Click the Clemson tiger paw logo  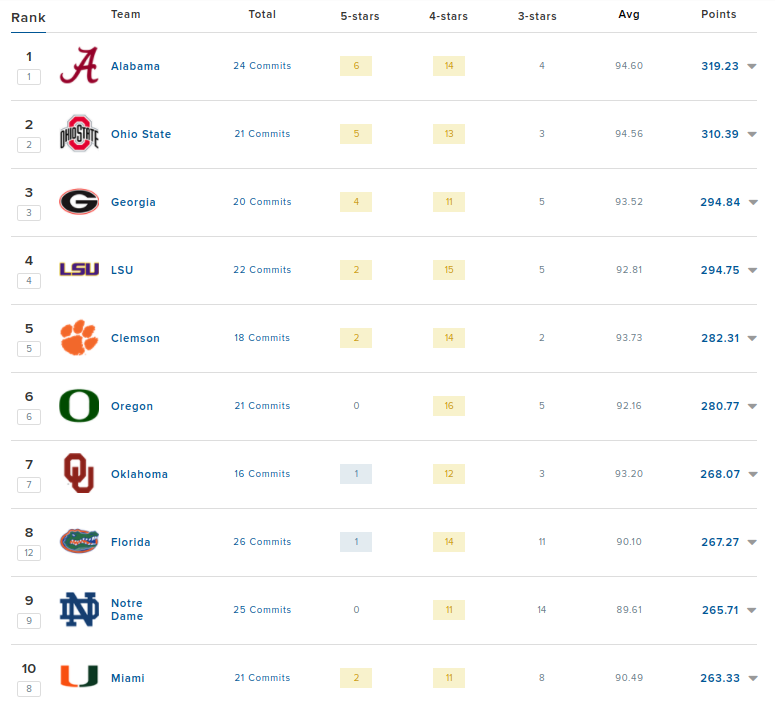(x=79, y=338)
